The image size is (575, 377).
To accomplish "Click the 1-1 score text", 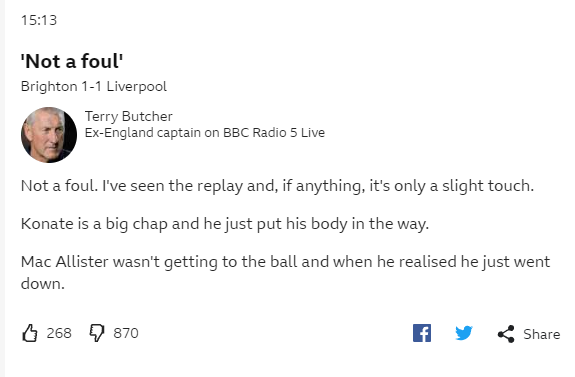I will point(92,87).
